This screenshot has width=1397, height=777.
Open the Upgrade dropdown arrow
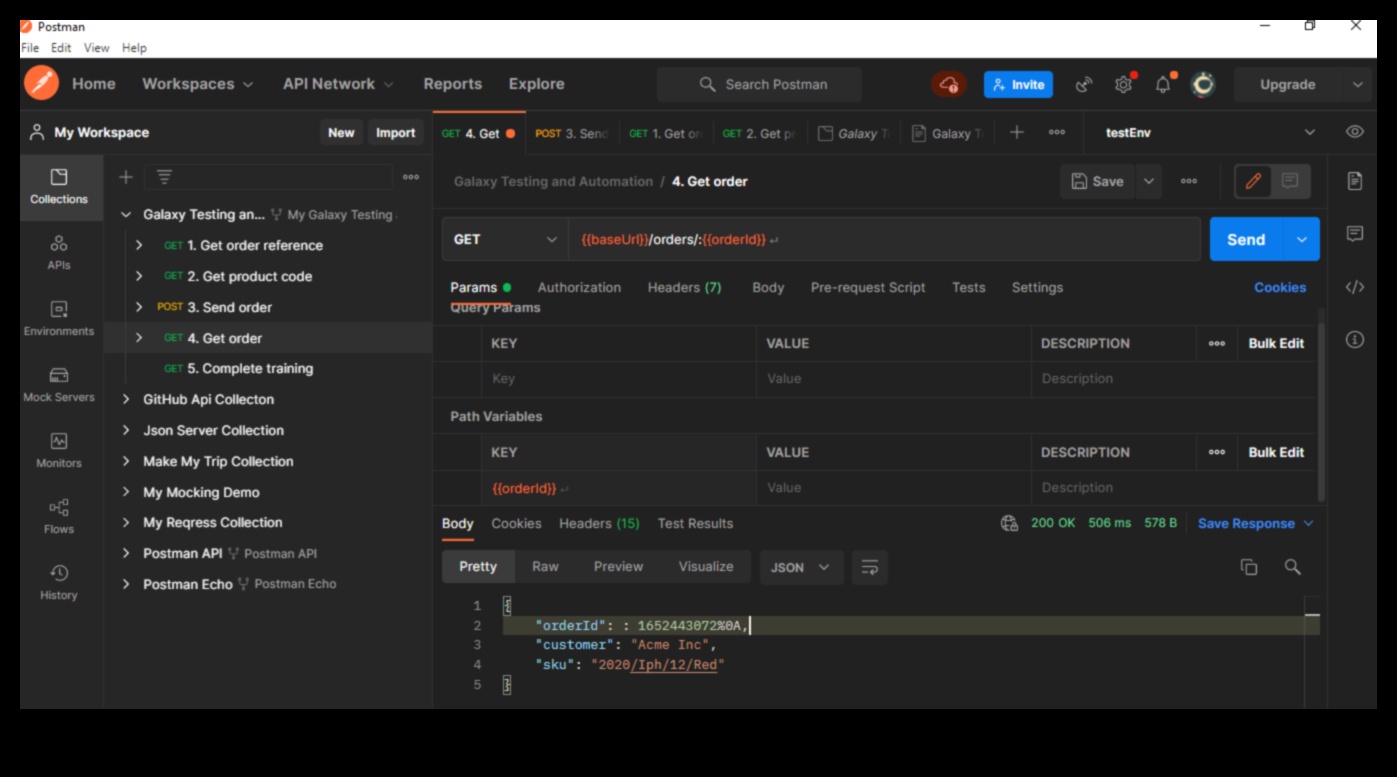[x=1358, y=85]
